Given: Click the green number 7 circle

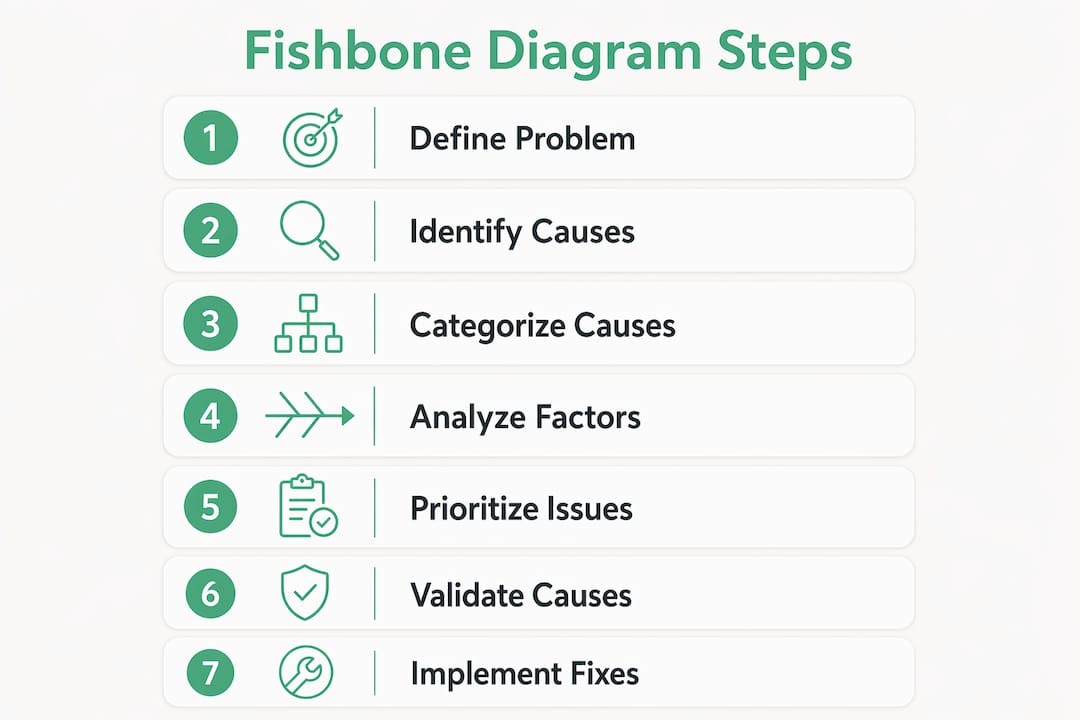Looking at the screenshot, I should pos(211,672).
